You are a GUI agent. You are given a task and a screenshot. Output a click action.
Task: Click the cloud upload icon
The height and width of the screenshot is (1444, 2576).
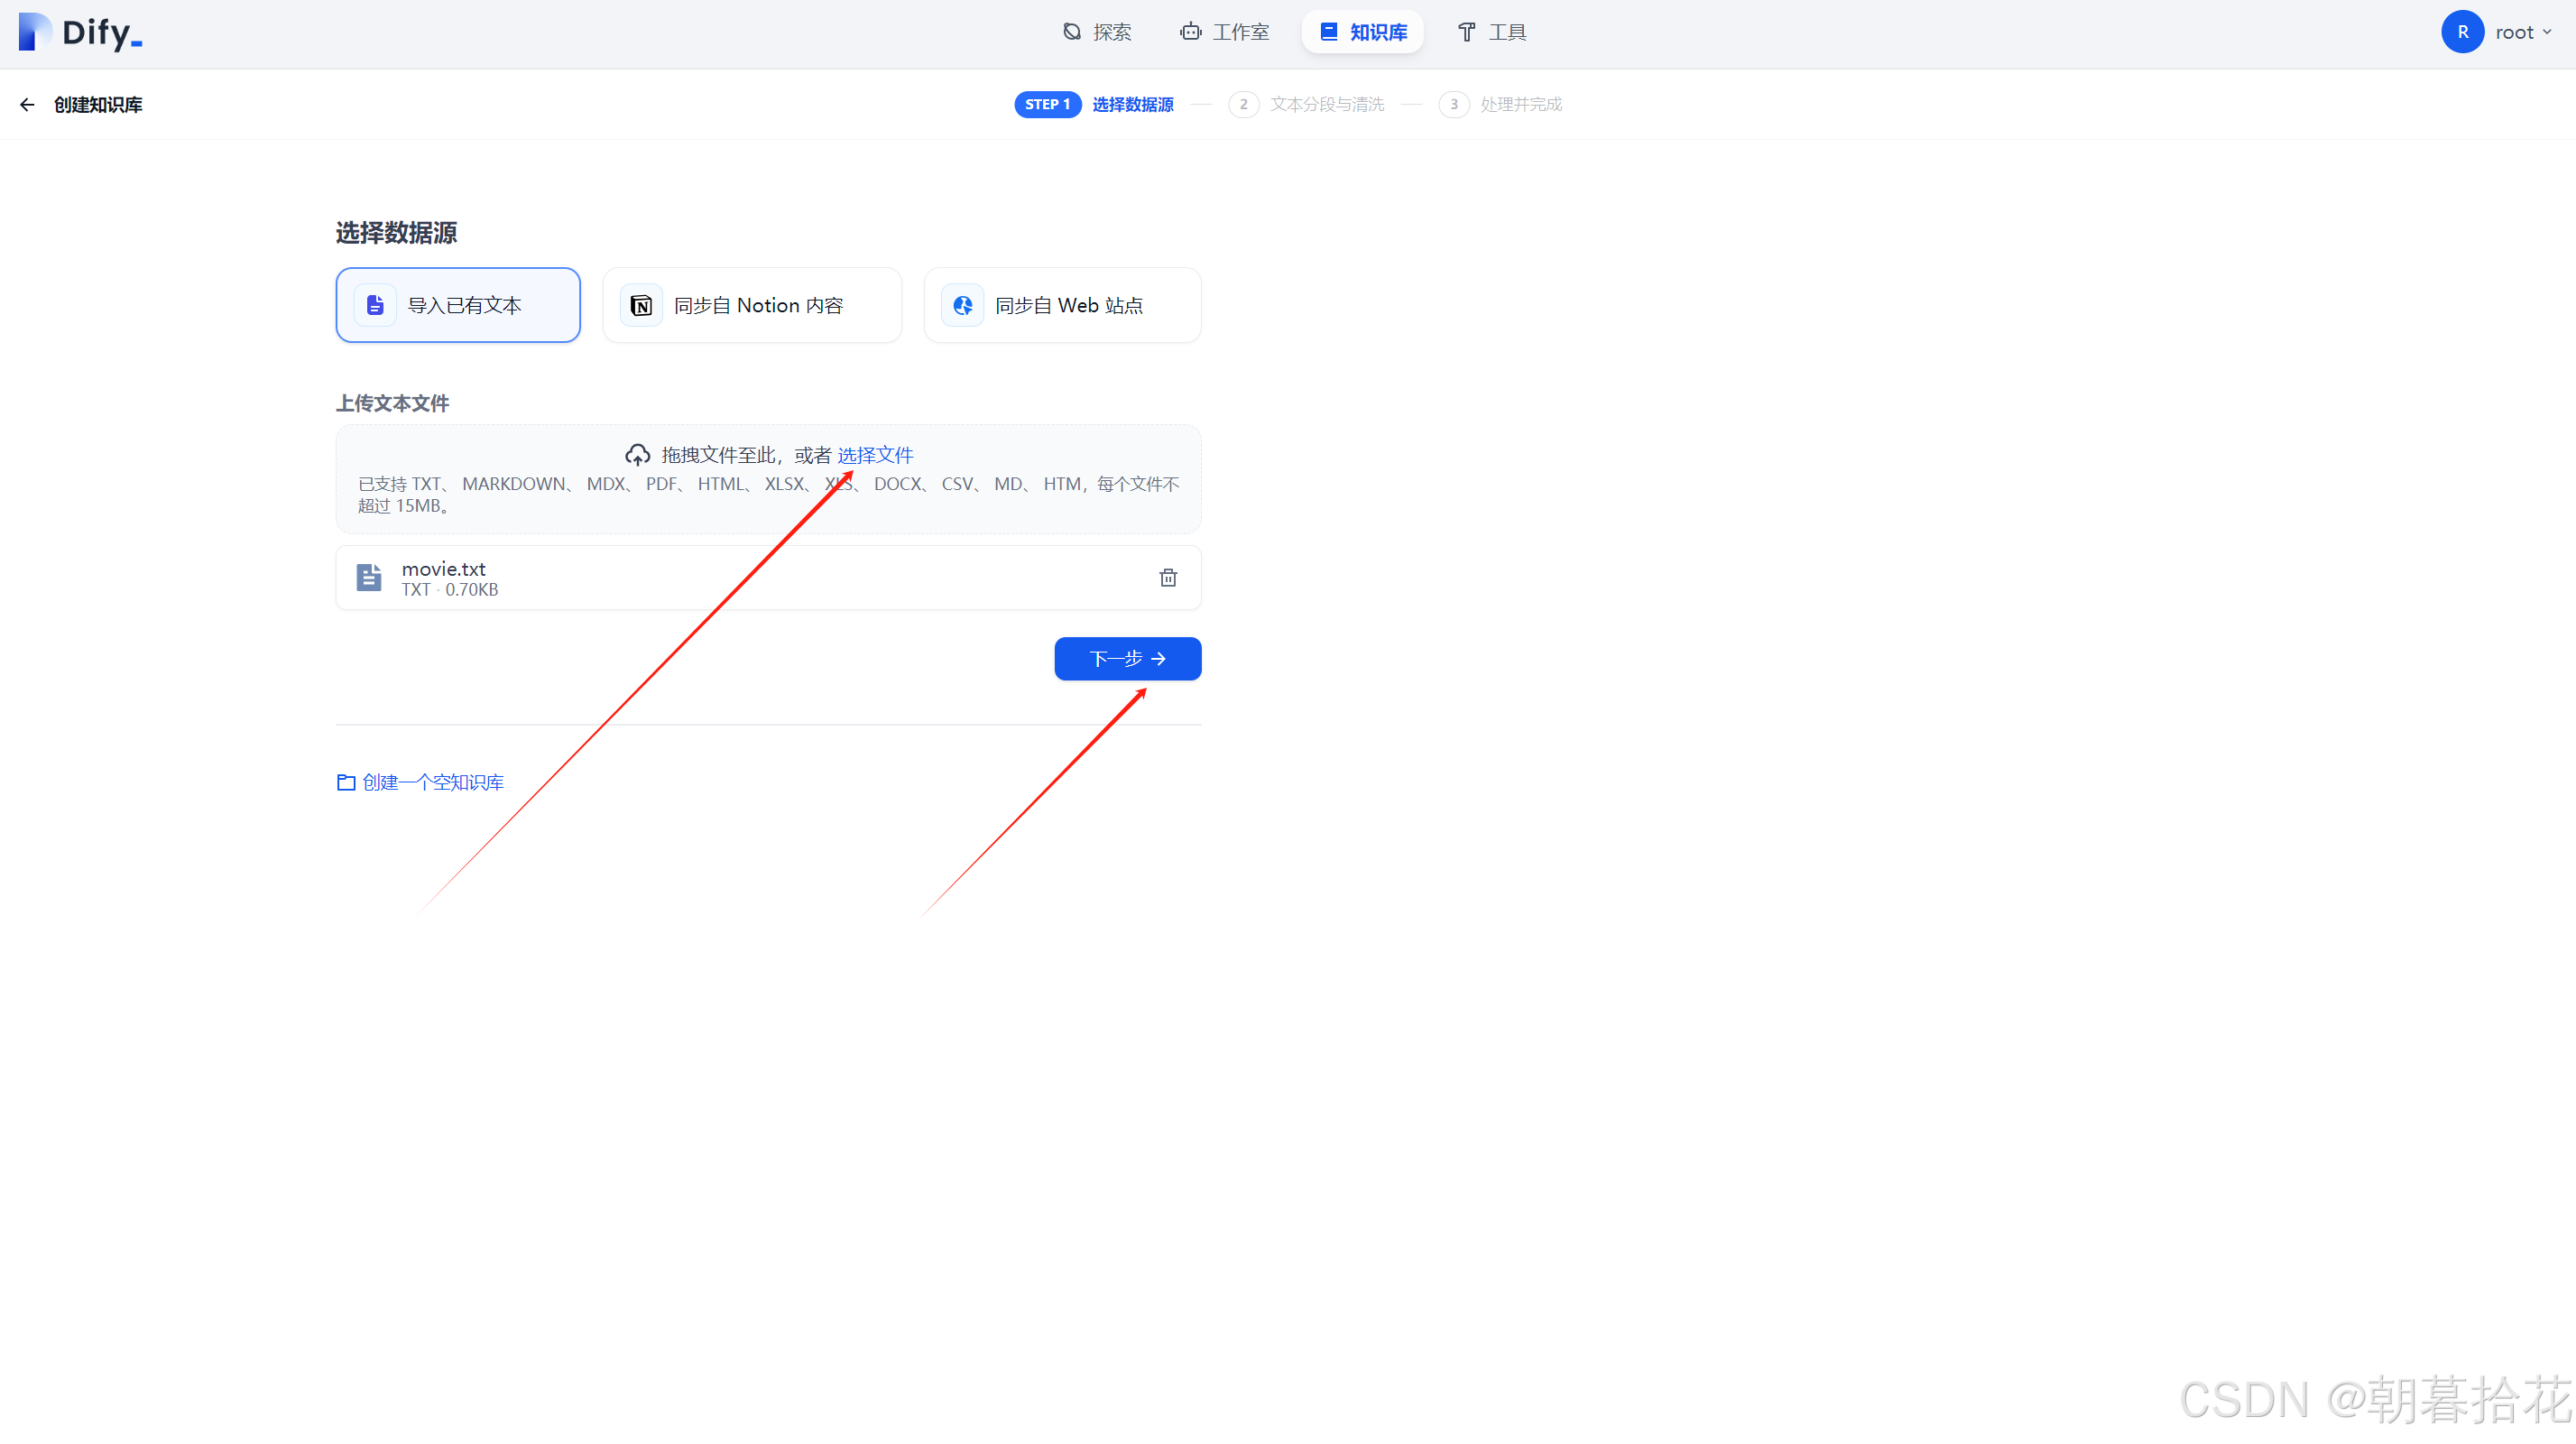pyautogui.click(x=637, y=455)
